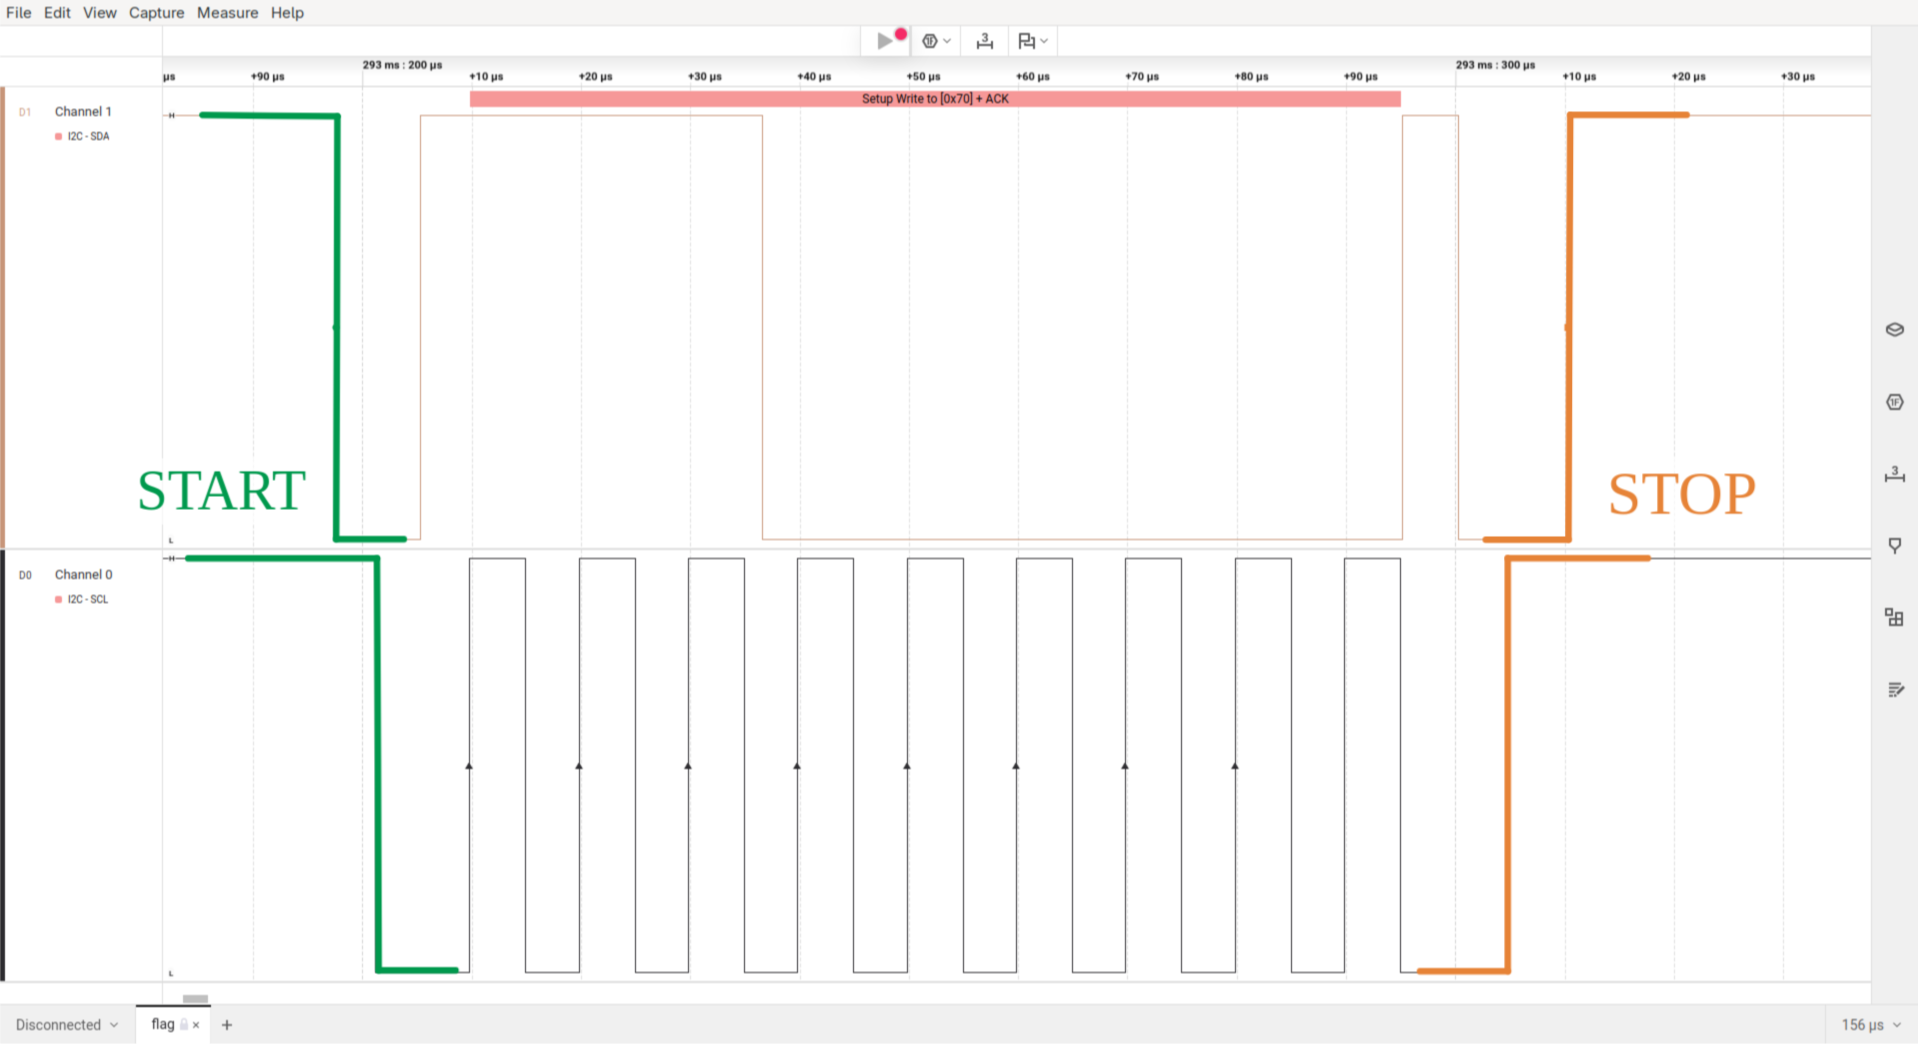Screen dimensions: 1918x1044
Task: Click the horizontal scrollbar above the tab bar
Action: coord(194,998)
